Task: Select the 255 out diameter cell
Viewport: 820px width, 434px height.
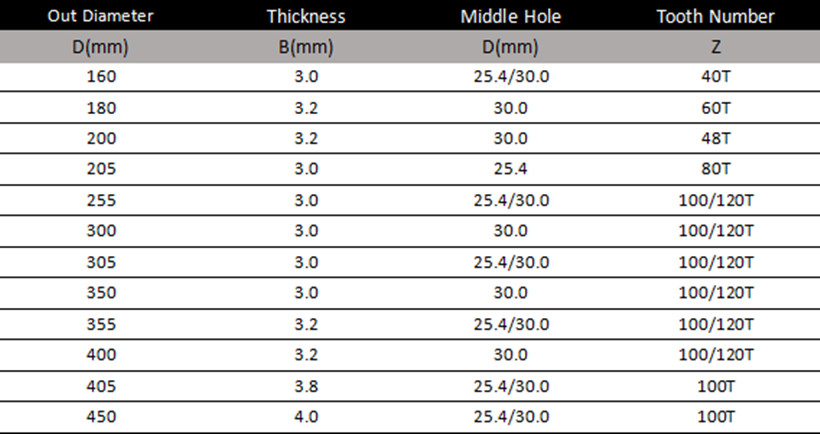Action: point(101,200)
